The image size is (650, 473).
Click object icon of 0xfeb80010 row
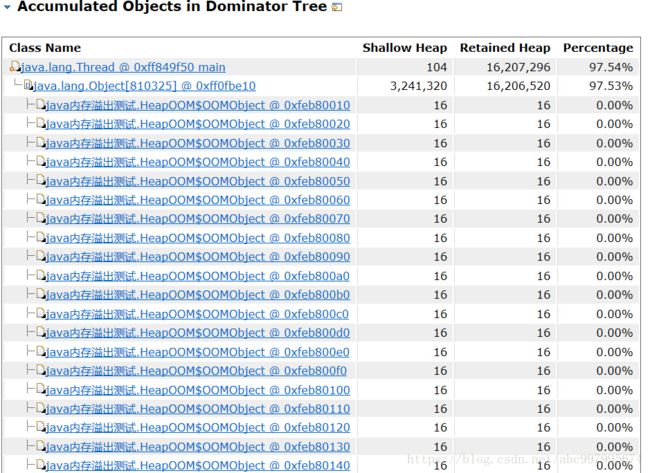click(x=41, y=104)
